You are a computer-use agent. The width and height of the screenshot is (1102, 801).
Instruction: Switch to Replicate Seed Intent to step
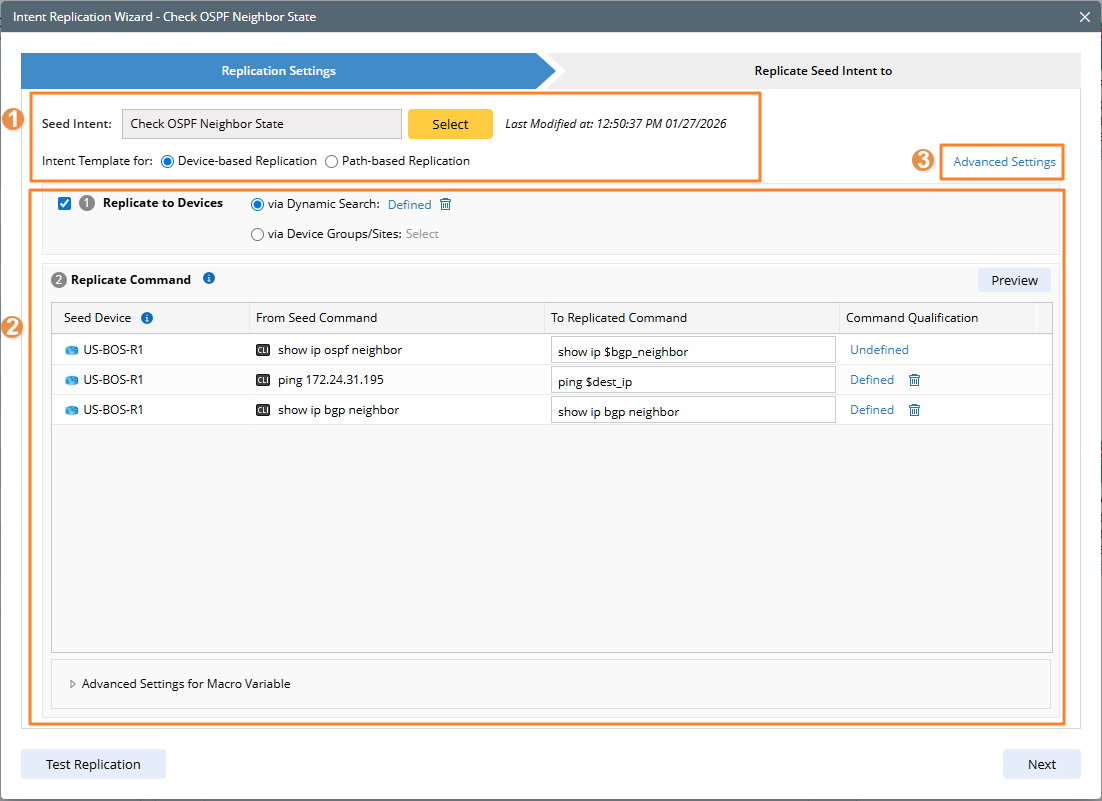pos(822,71)
